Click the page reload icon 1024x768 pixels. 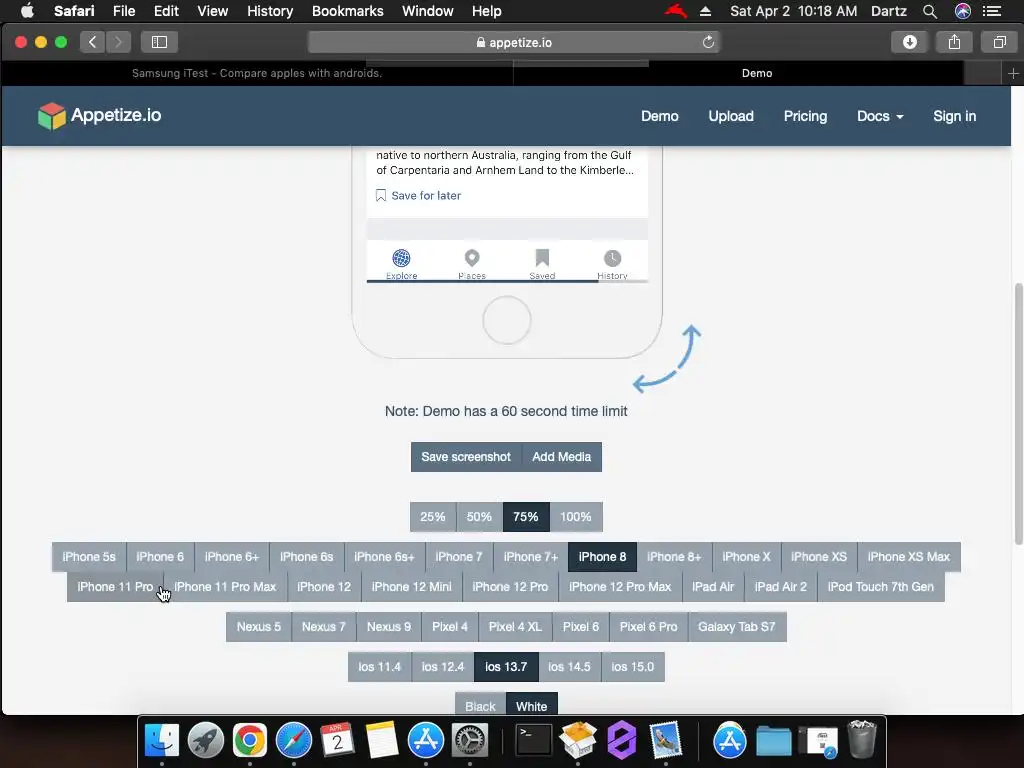[x=708, y=42]
